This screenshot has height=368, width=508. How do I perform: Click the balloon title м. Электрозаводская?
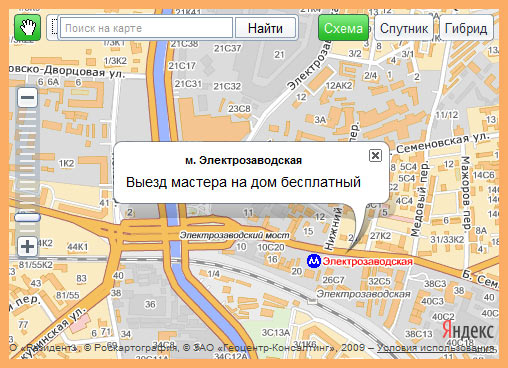pos(243,160)
